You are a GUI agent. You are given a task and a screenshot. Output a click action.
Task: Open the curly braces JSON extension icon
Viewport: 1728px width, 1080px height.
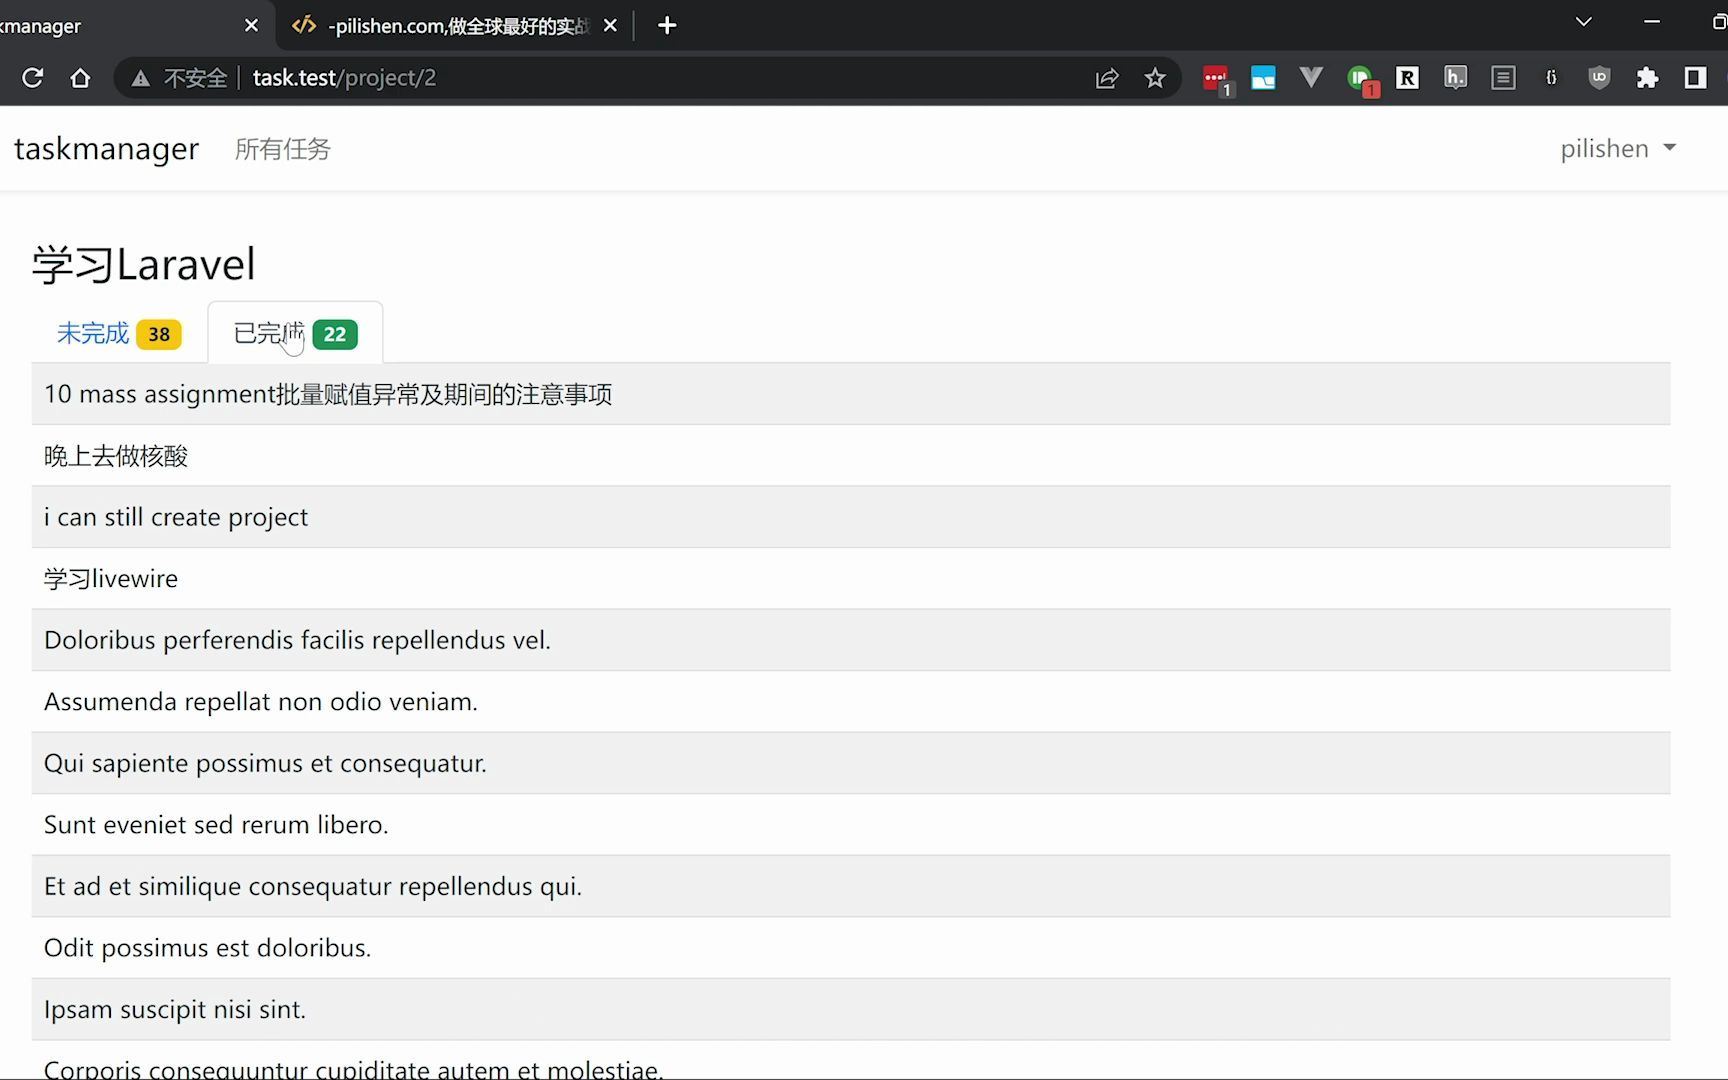(1551, 78)
